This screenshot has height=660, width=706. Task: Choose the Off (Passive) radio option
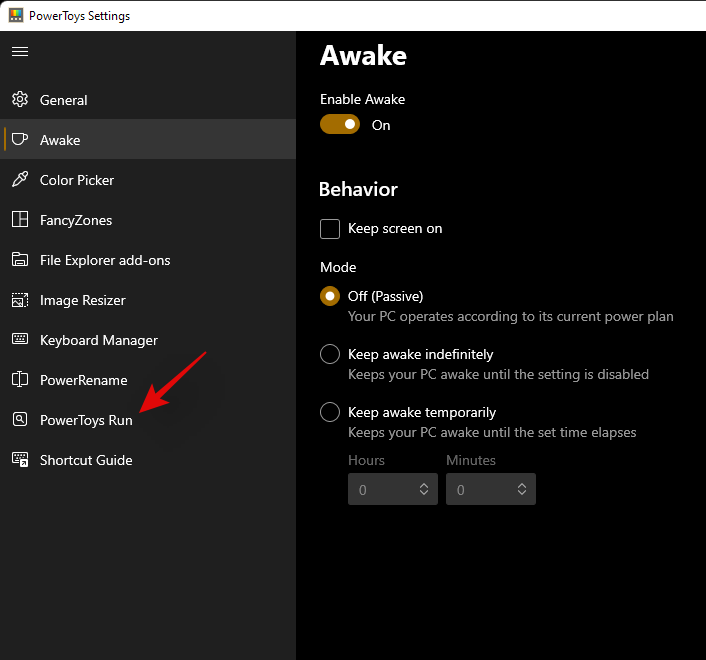(x=330, y=296)
